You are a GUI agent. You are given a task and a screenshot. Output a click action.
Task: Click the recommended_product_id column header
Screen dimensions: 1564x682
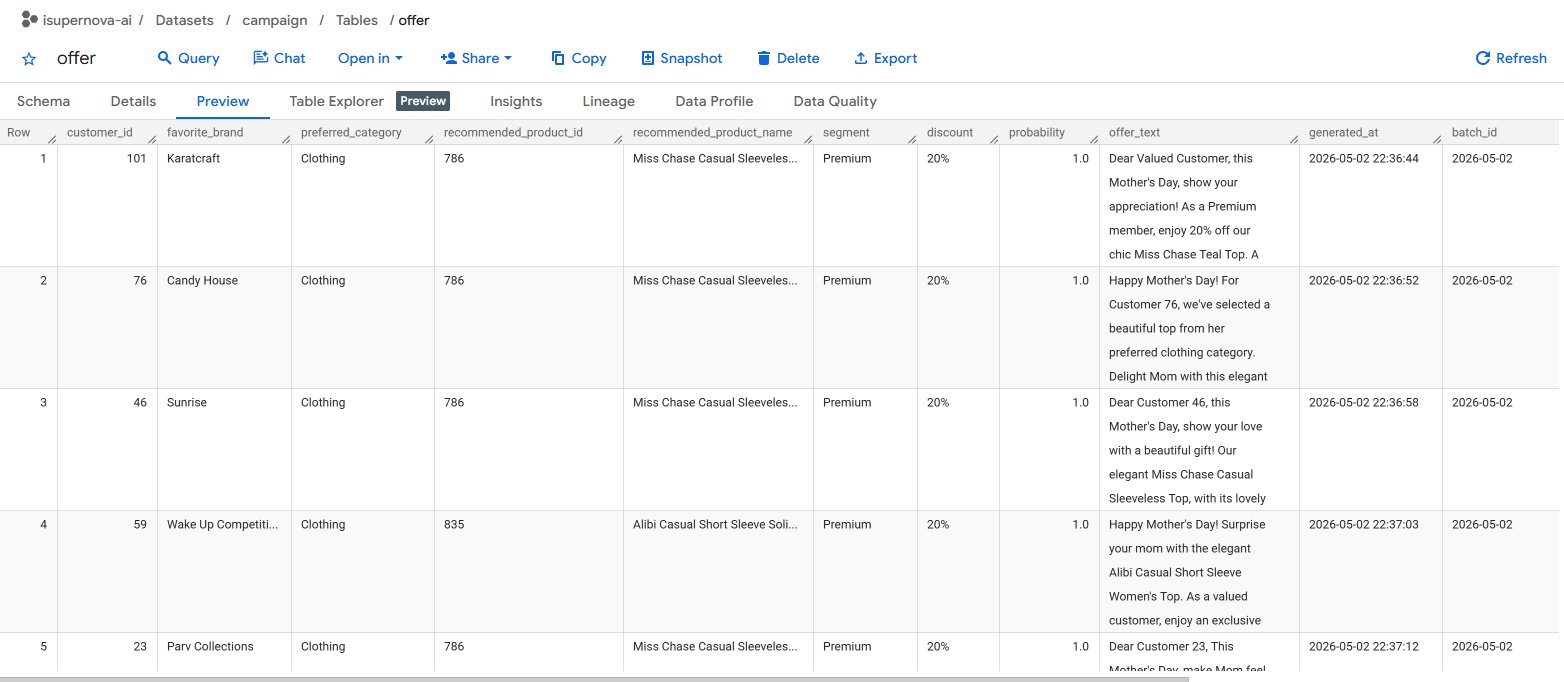click(513, 132)
